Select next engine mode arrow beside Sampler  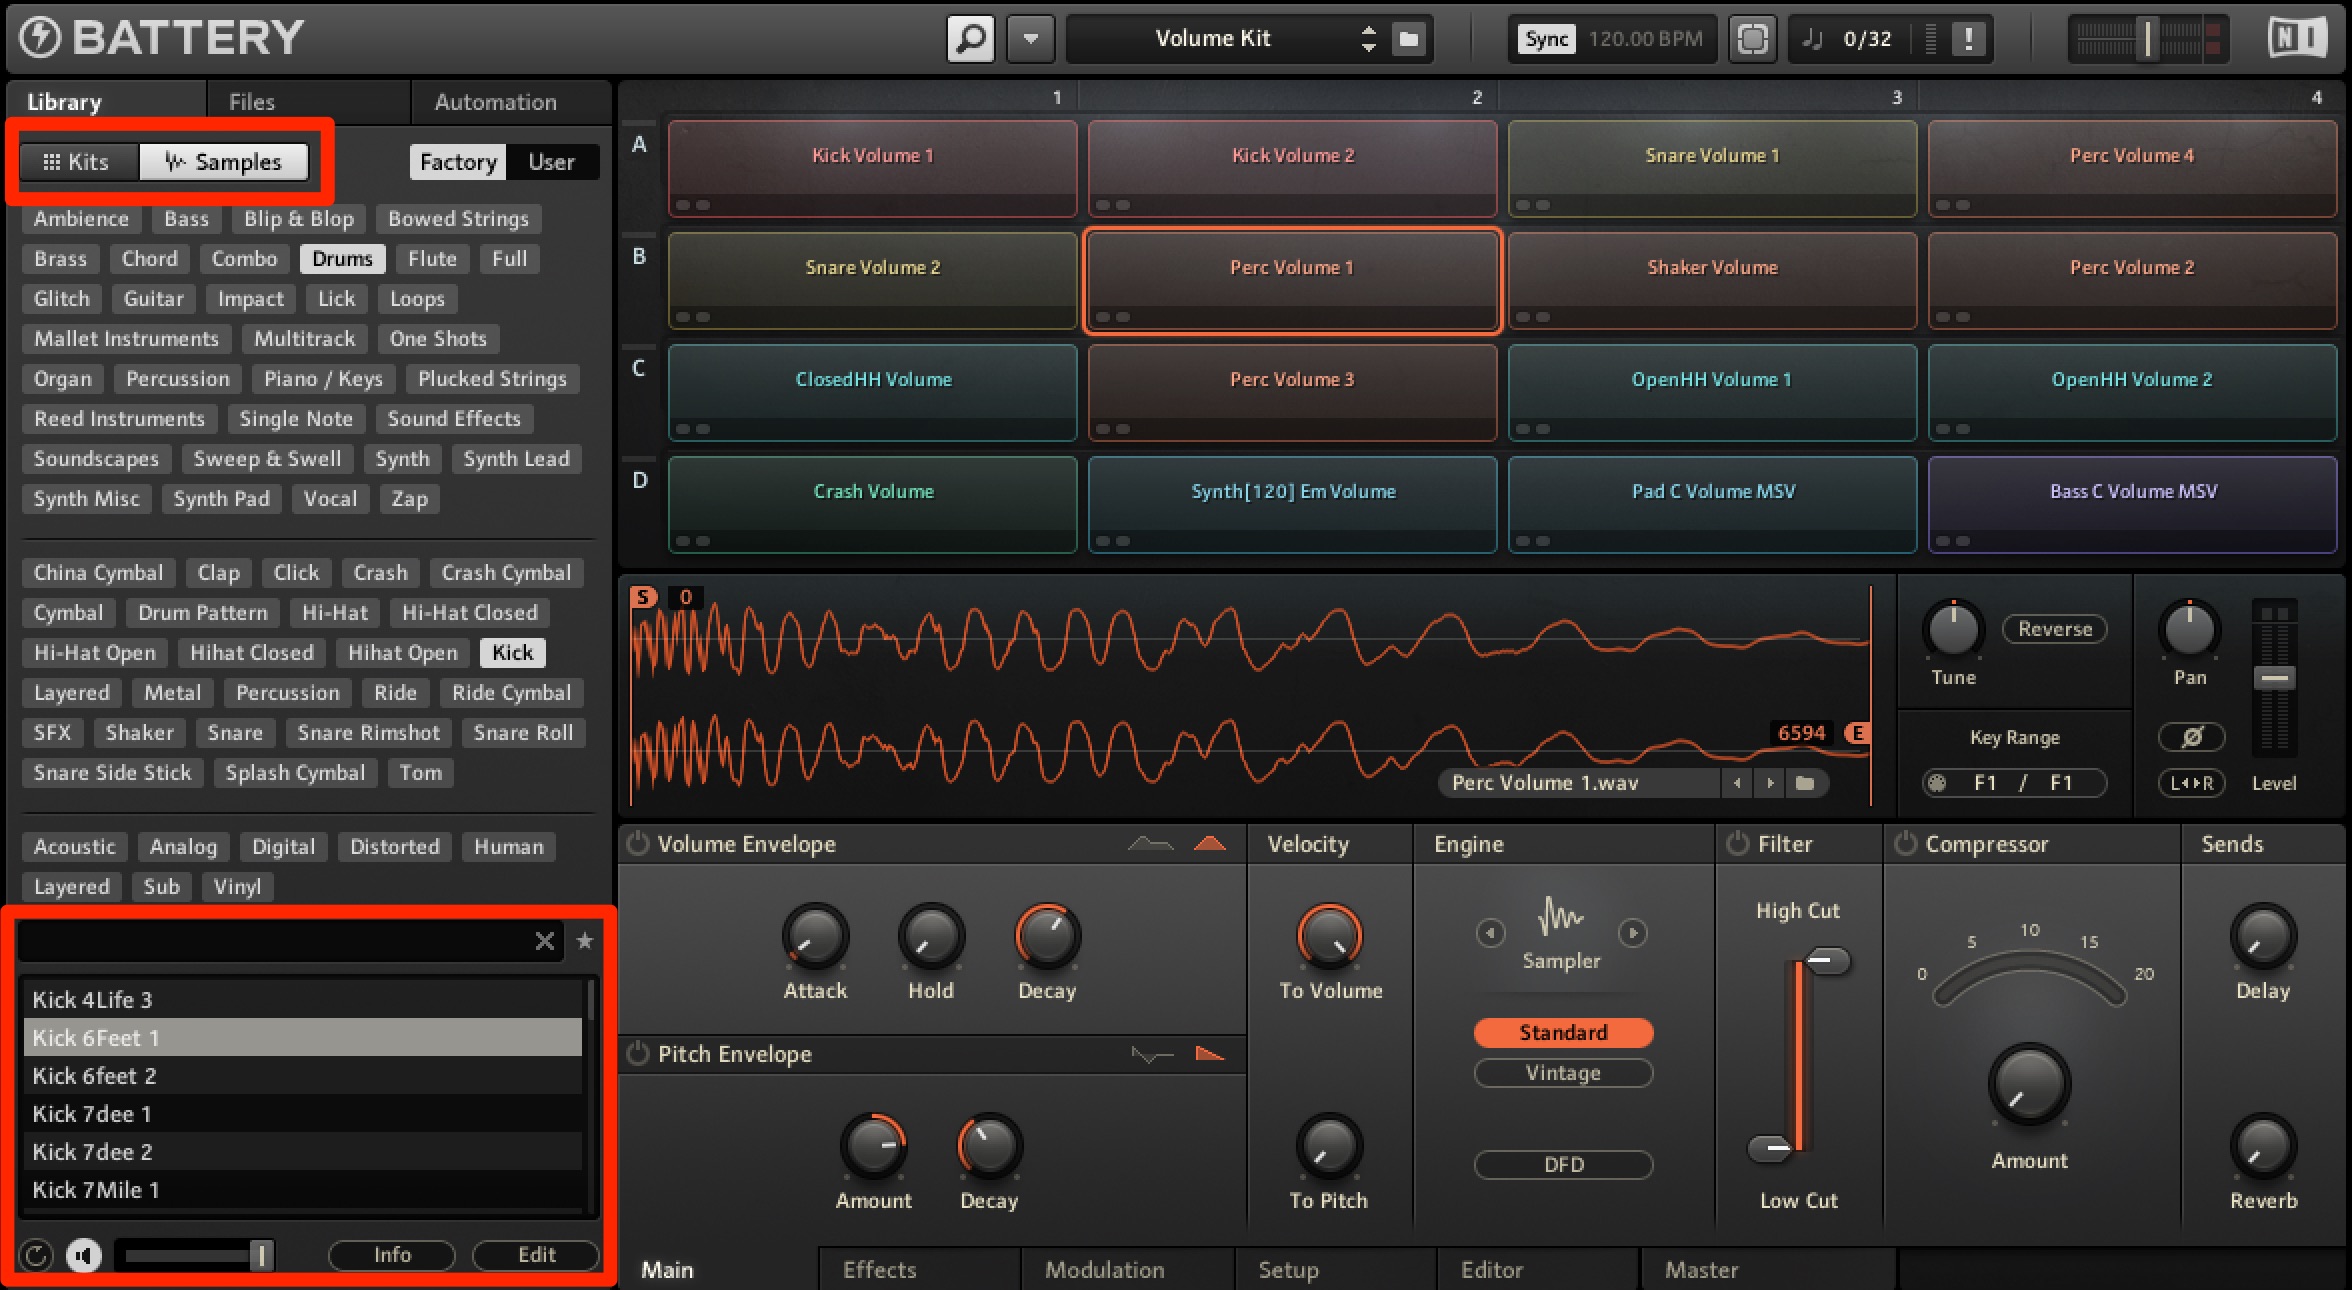[1632, 933]
